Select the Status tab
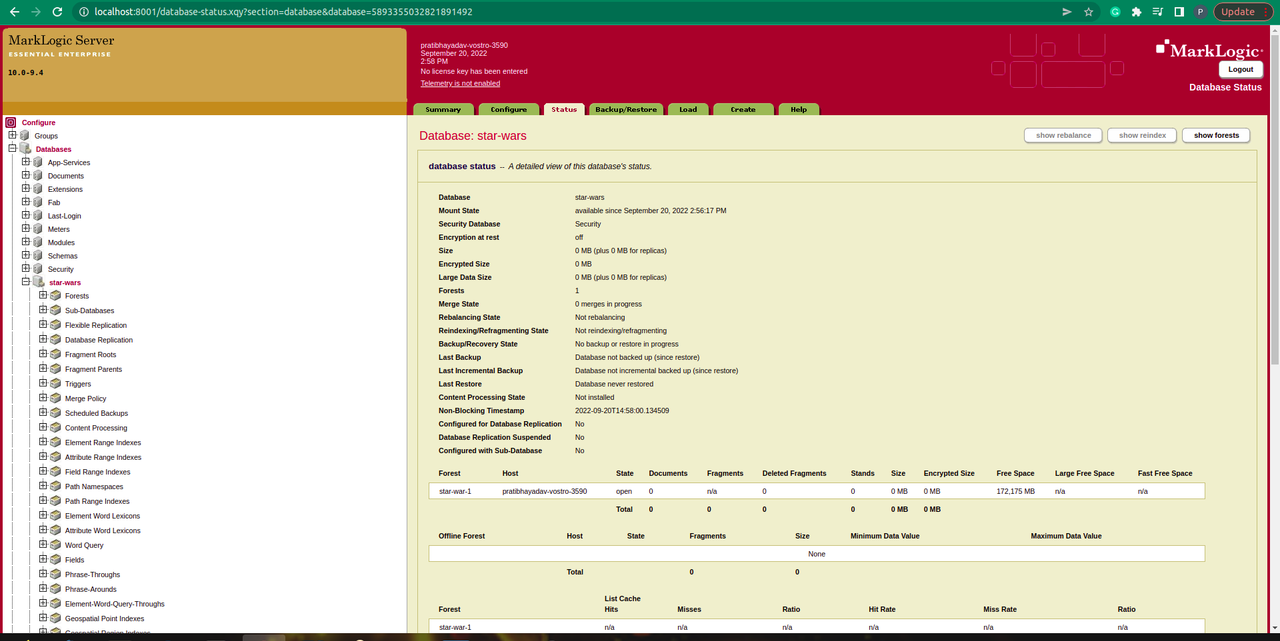1280x641 pixels. pos(564,109)
